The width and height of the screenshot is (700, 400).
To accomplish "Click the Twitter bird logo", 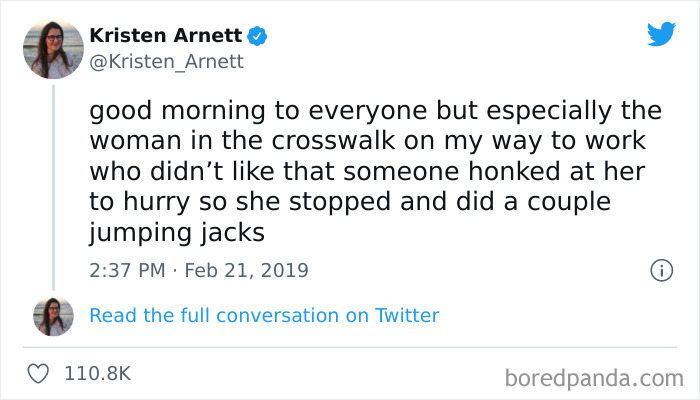I will pos(661,34).
